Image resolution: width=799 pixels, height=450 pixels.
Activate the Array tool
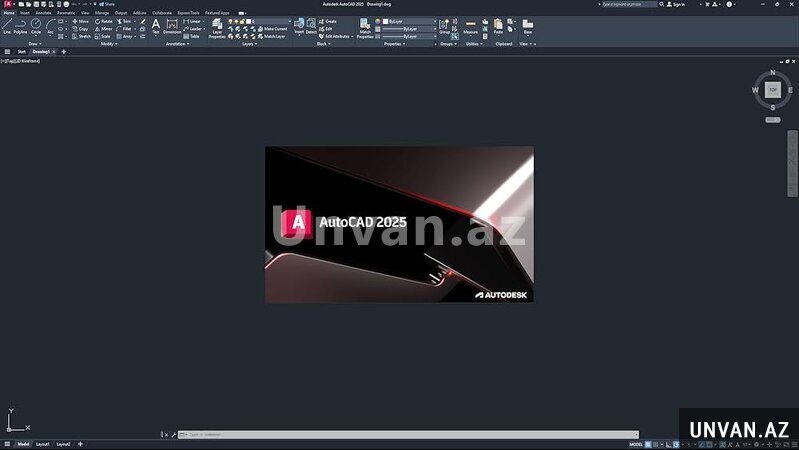point(124,36)
